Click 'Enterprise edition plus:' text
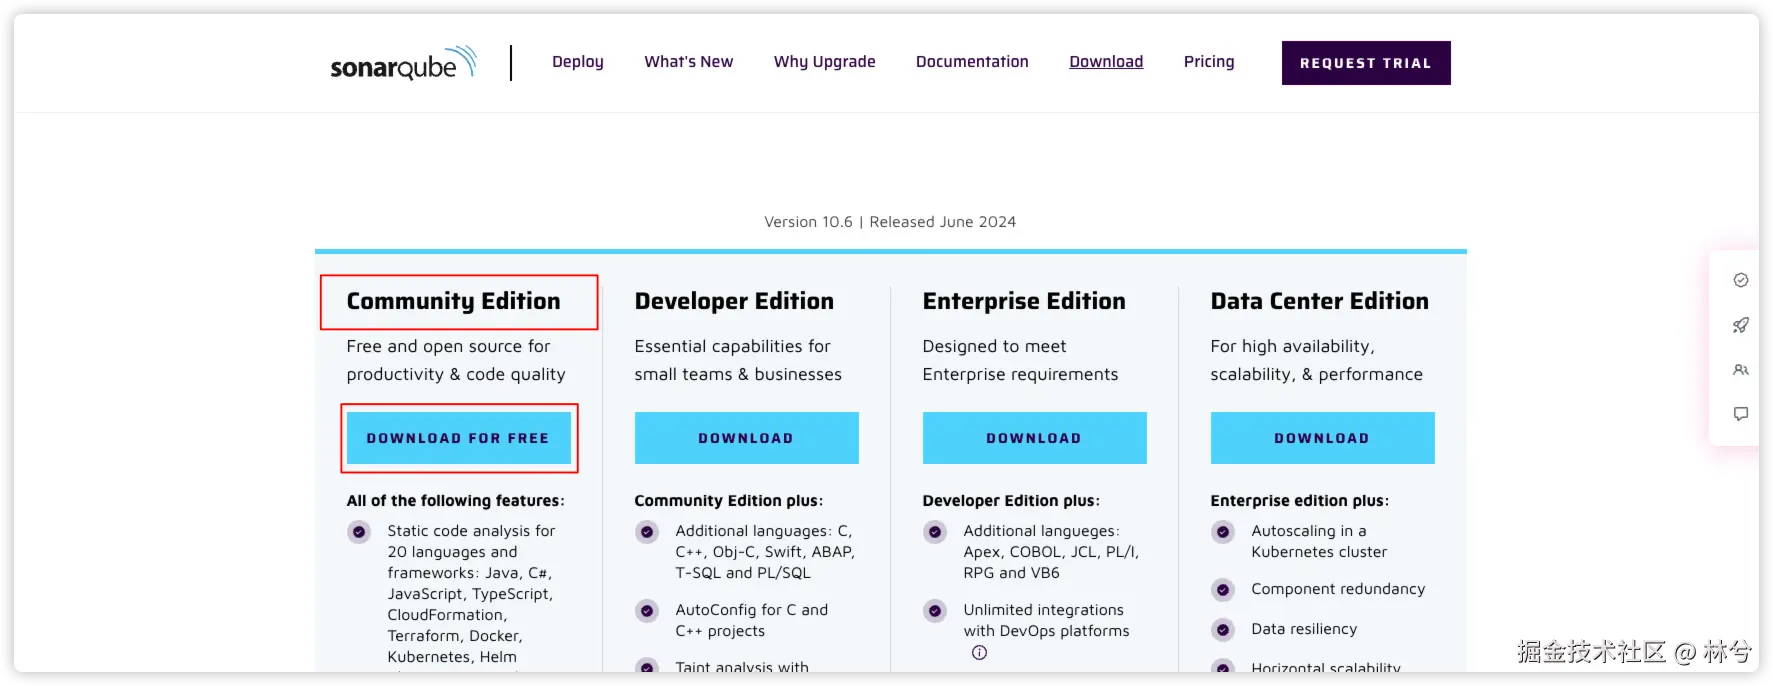Viewport: 1773px width, 686px height. click(x=1300, y=501)
